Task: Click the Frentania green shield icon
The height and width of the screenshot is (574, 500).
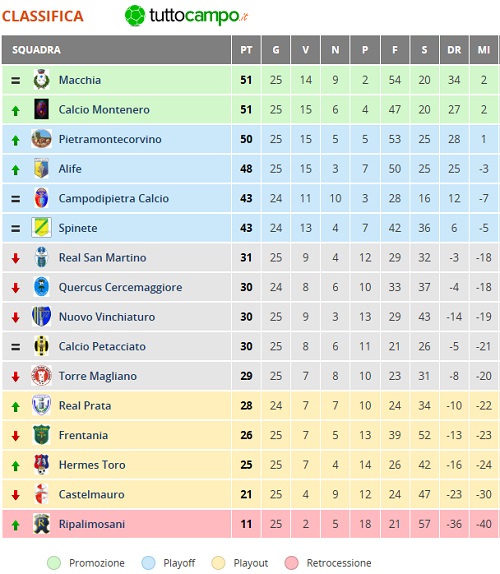Action: coord(41,435)
